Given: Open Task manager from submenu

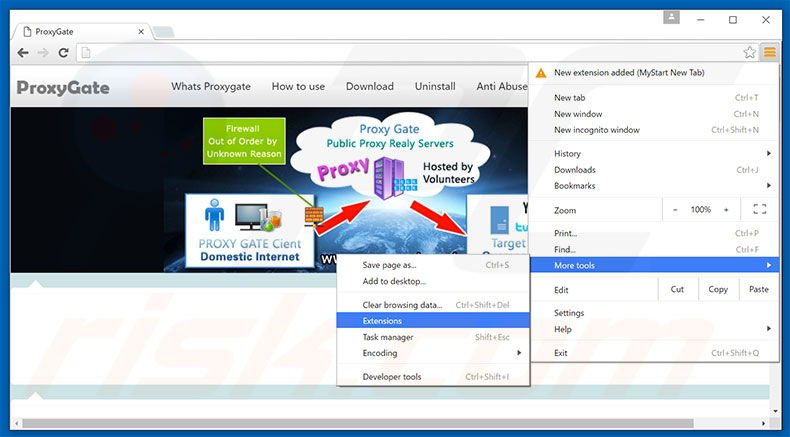Looking at the screenshot, I should pos(433,337).
